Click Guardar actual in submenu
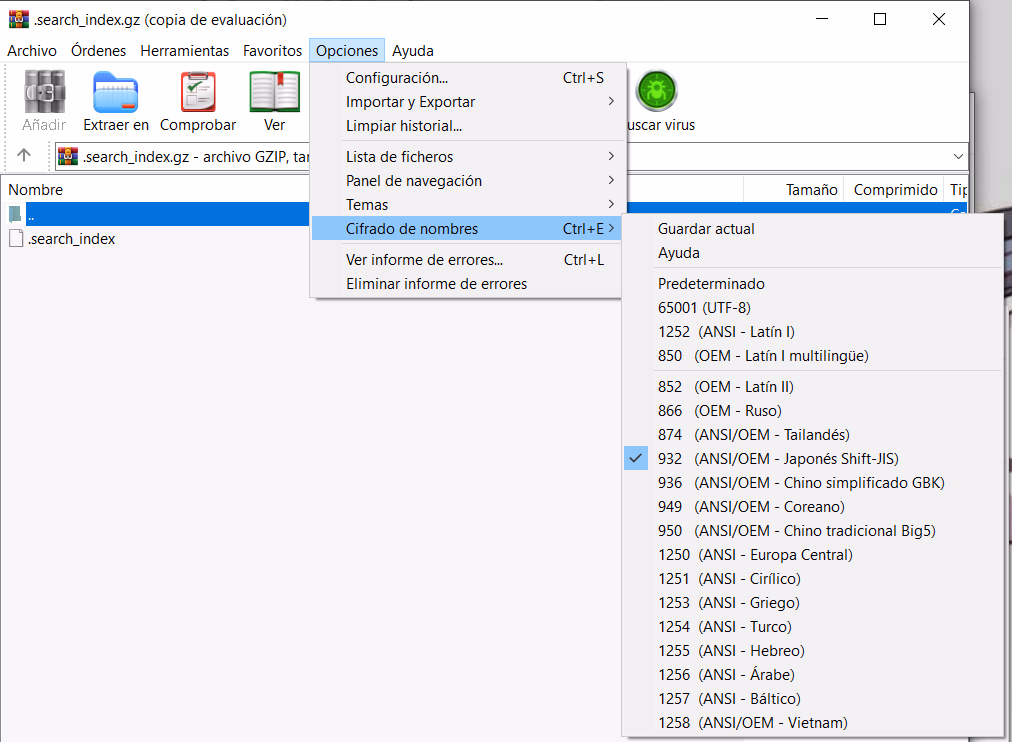Screen dimensions: 1012x742 (706, 229)
